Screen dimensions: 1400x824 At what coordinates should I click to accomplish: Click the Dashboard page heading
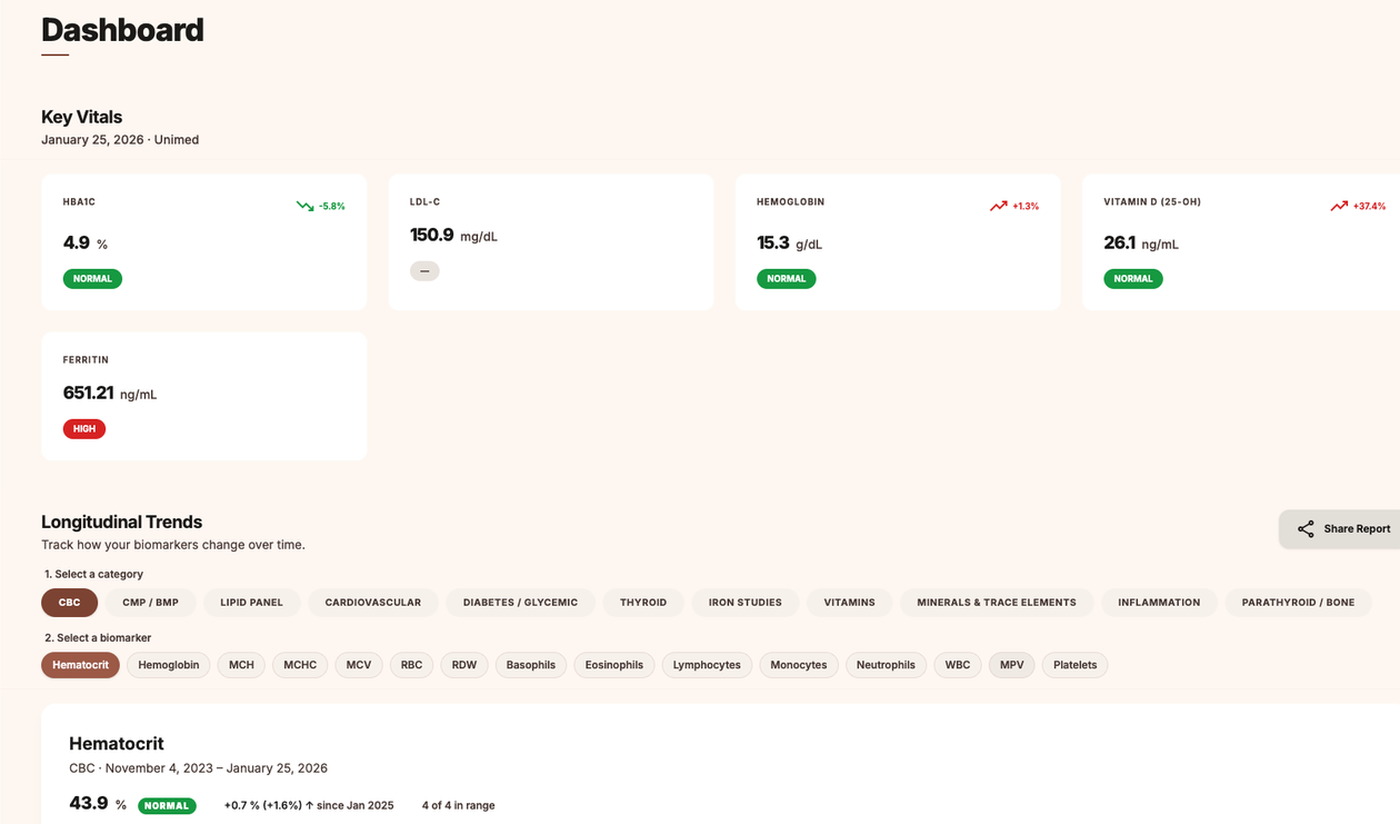tap(122, 30)
